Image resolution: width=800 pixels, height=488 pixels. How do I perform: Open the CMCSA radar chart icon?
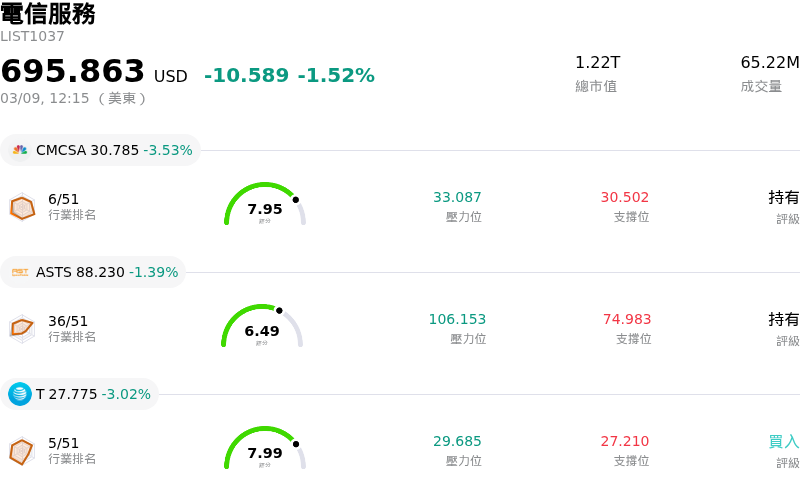pyautogui.click(x=22, y=207)
